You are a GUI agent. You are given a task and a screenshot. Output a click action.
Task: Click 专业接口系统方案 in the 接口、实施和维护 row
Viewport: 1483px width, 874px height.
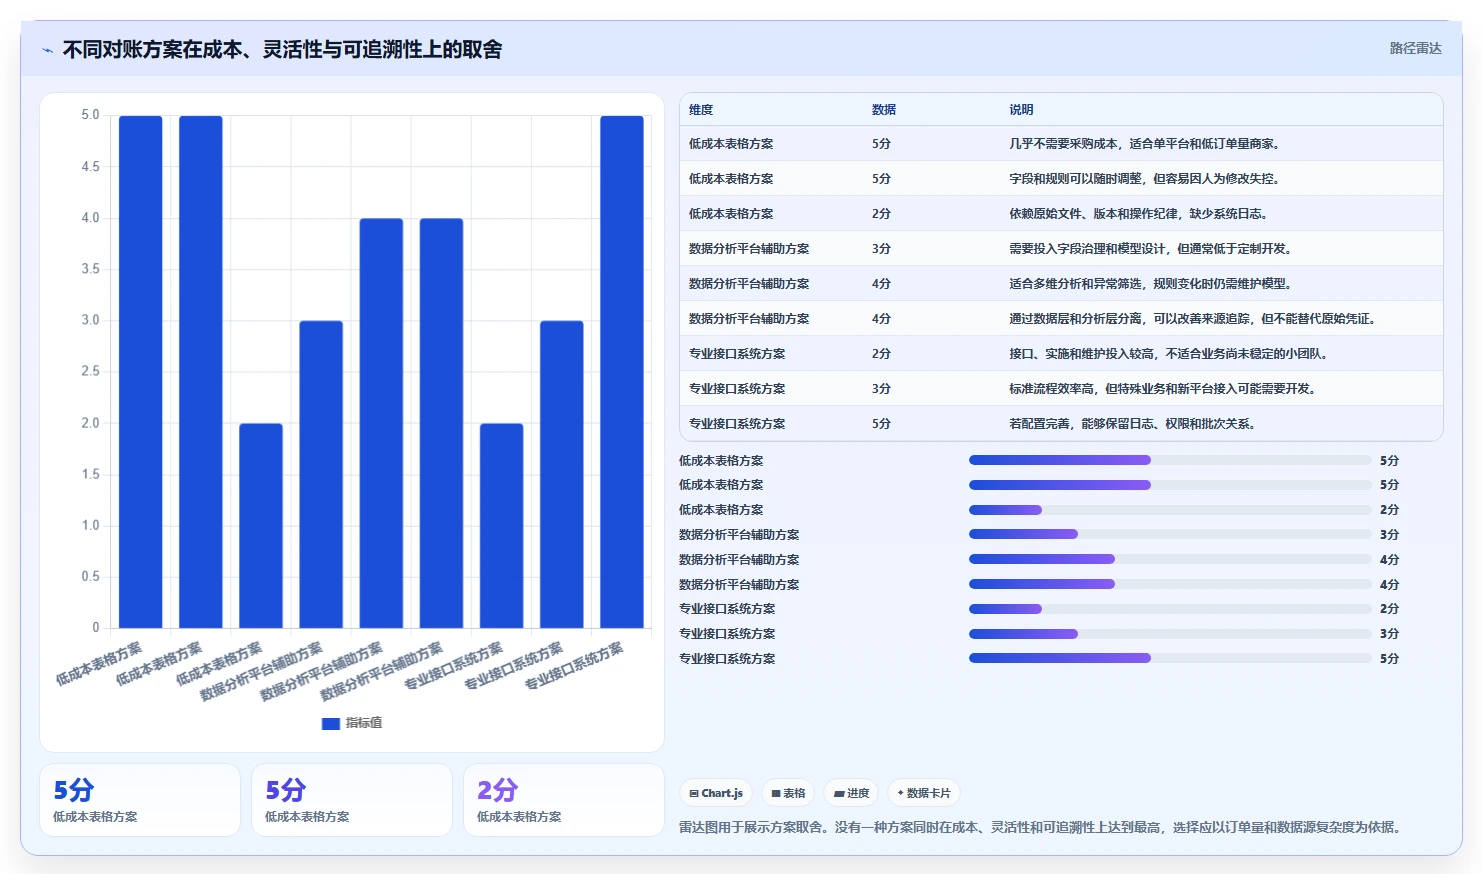point(737,354)
